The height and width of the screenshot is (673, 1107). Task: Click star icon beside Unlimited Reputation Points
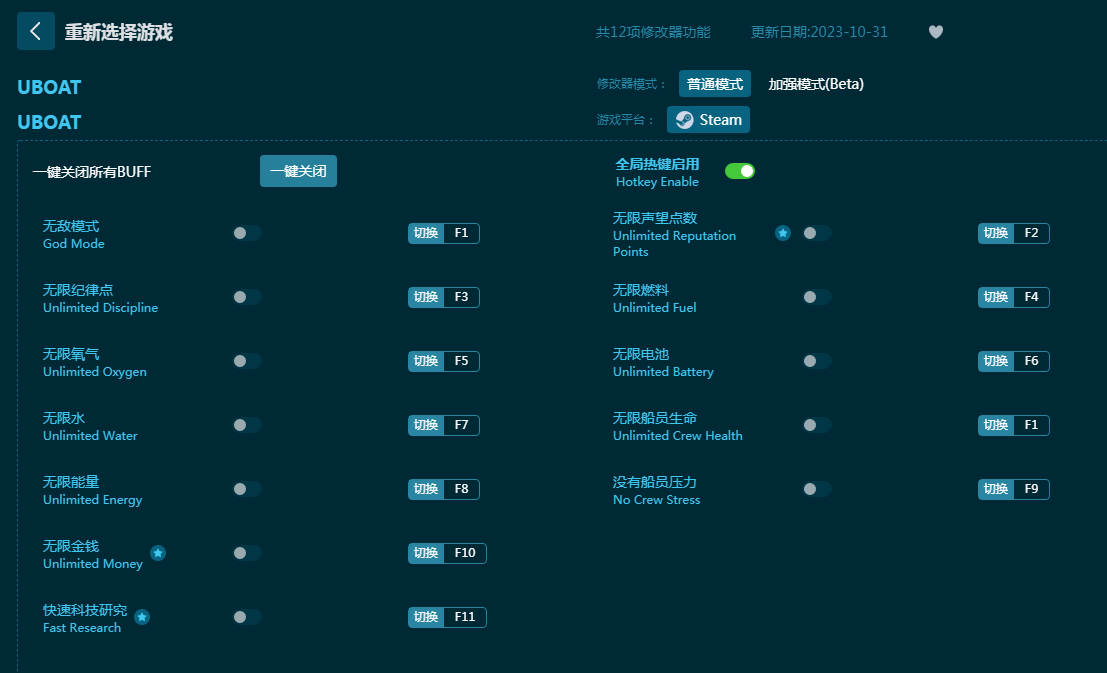[783, 233]
